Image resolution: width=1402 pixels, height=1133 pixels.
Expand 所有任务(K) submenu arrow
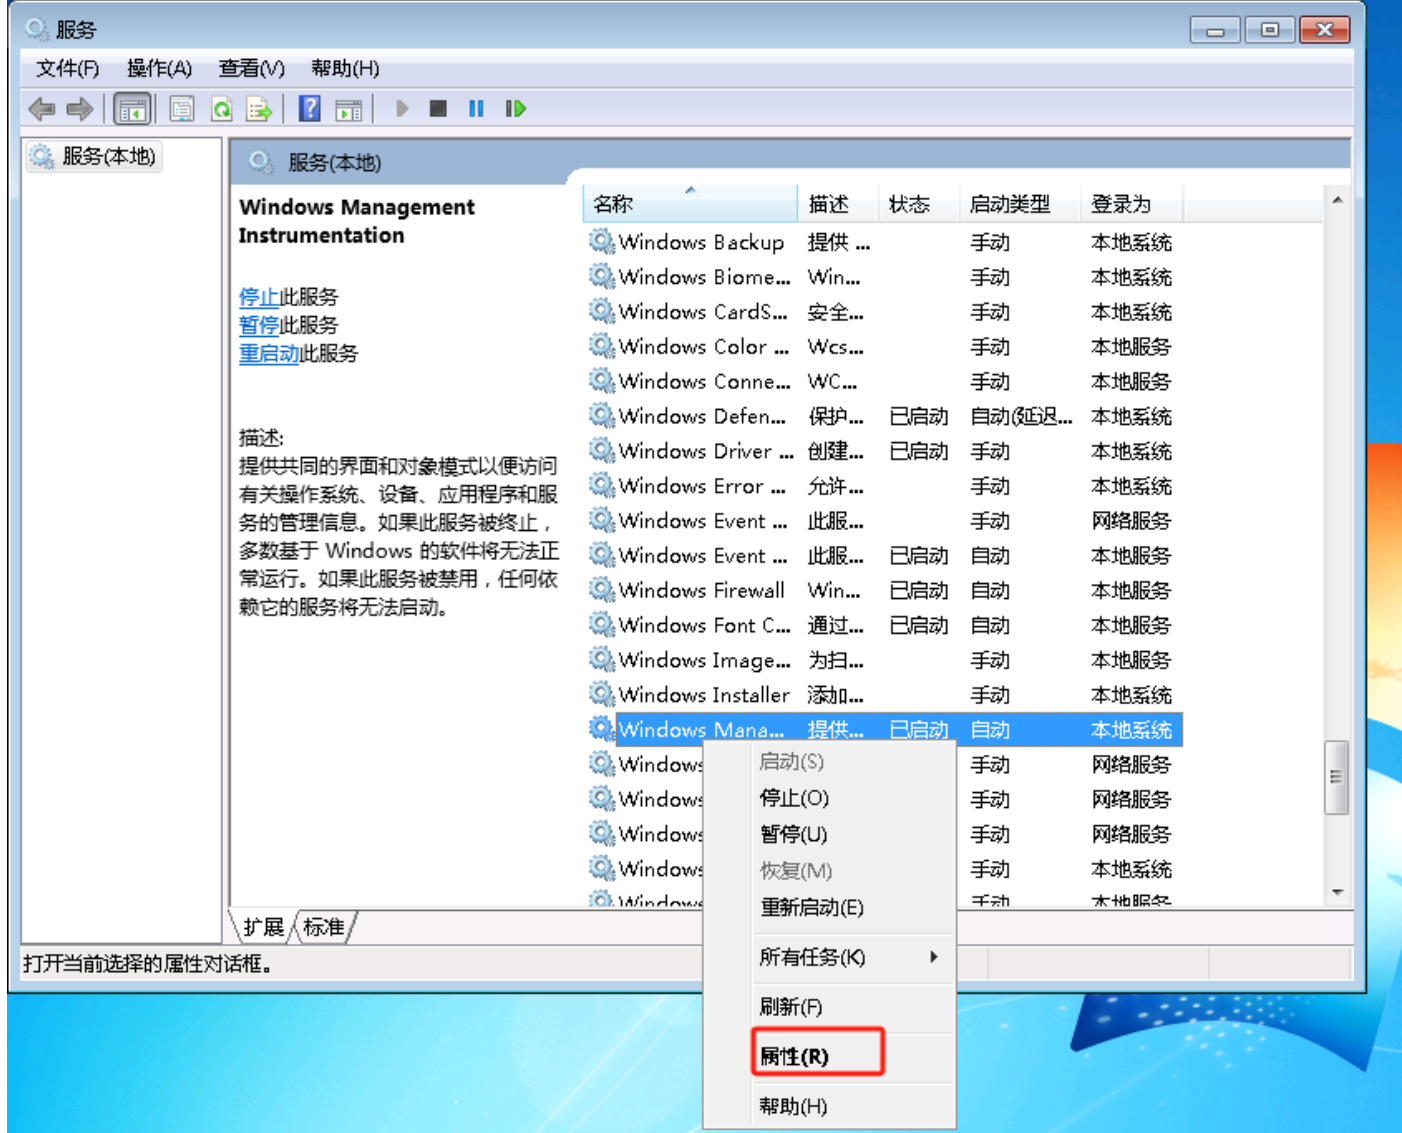pyautogui.click(x=933, y=957)
